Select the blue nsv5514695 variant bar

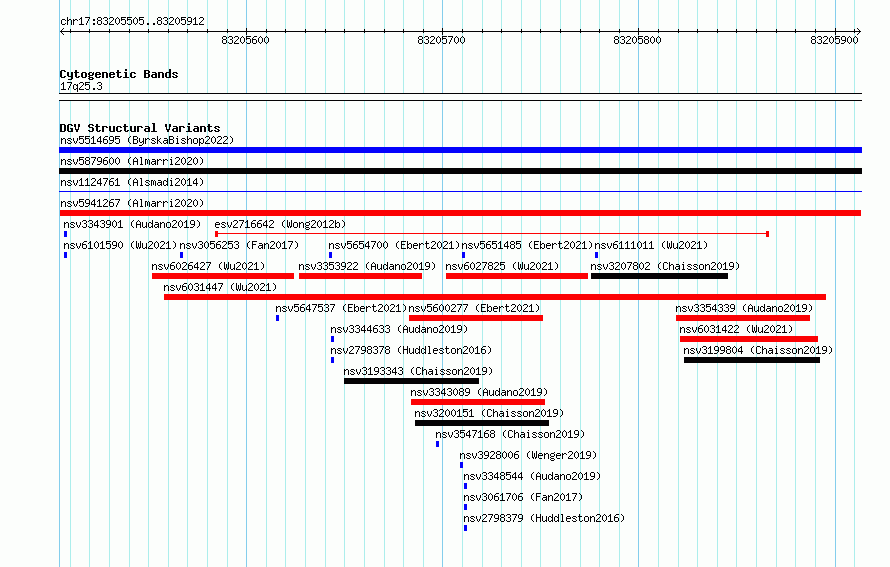(x=460, y=150)
